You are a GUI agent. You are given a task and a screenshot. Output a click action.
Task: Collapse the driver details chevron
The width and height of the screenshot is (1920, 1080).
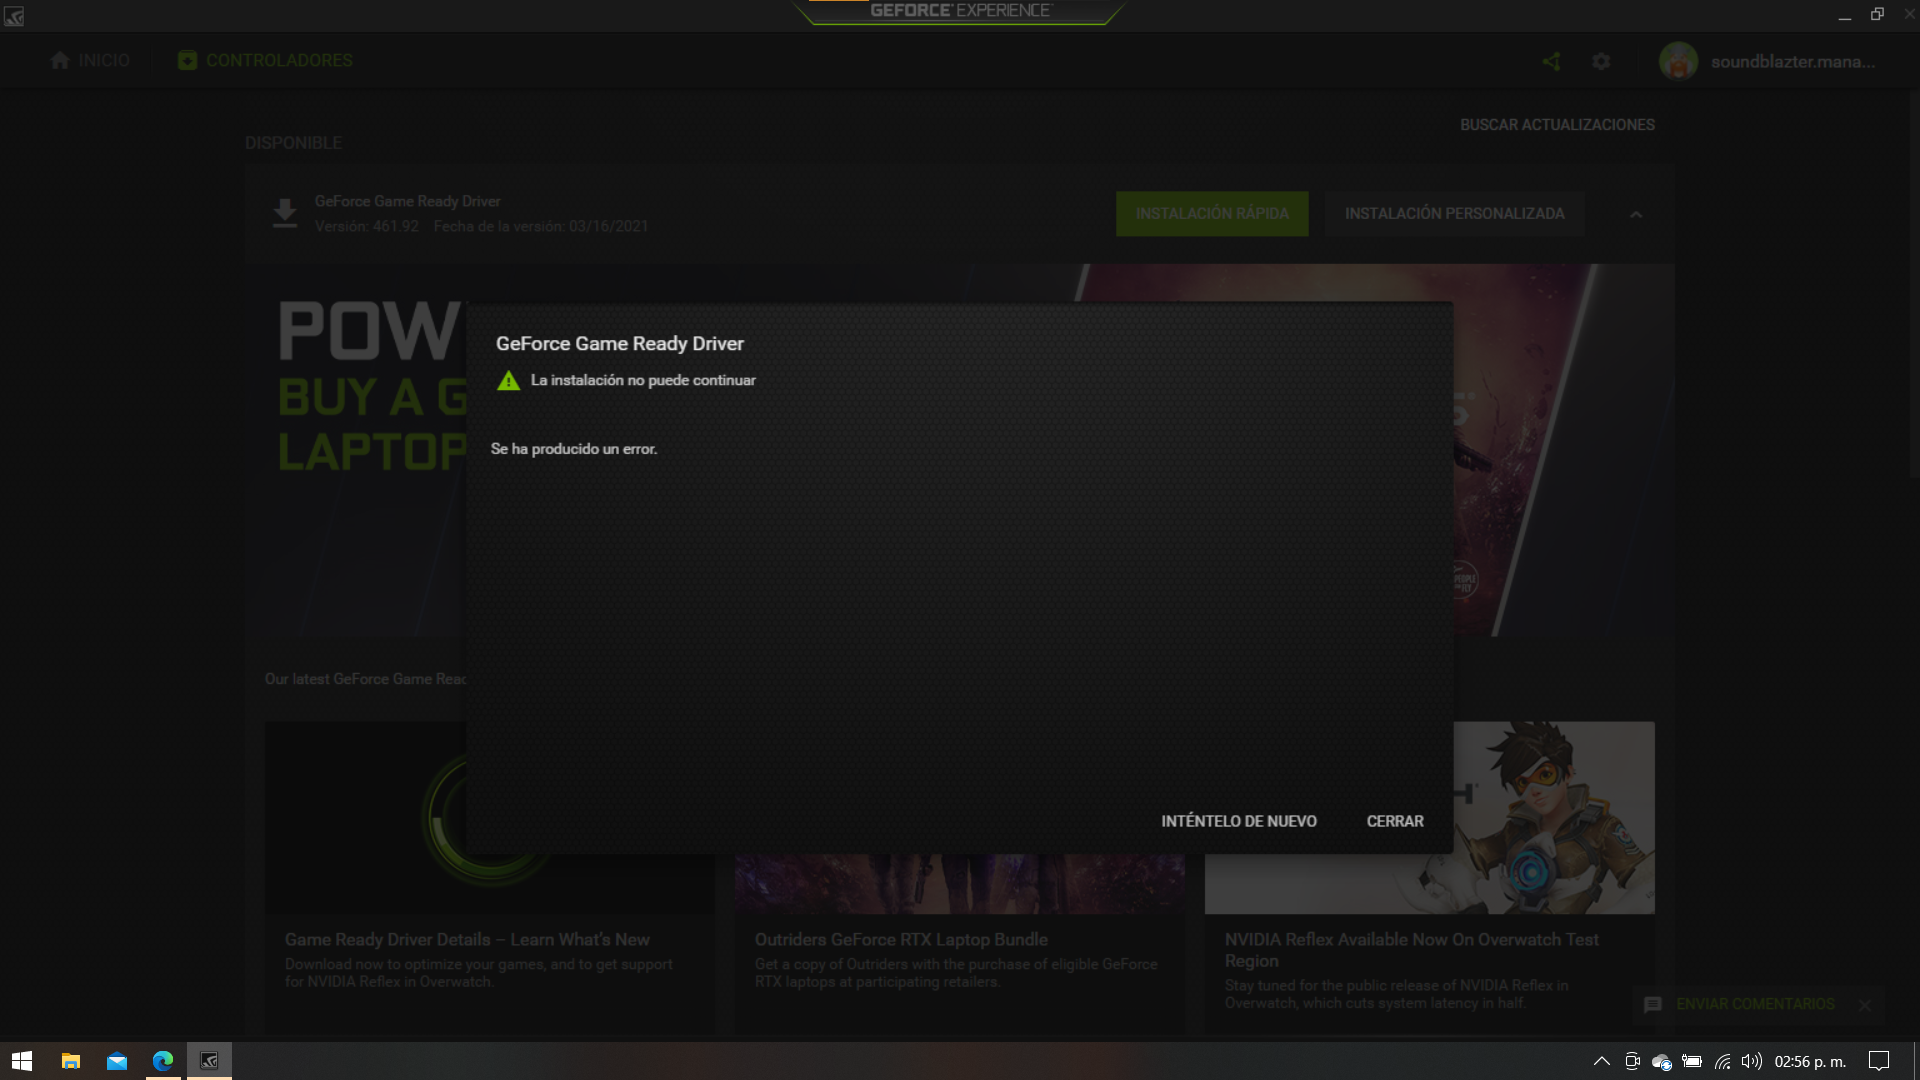[x=1636, y=214]
